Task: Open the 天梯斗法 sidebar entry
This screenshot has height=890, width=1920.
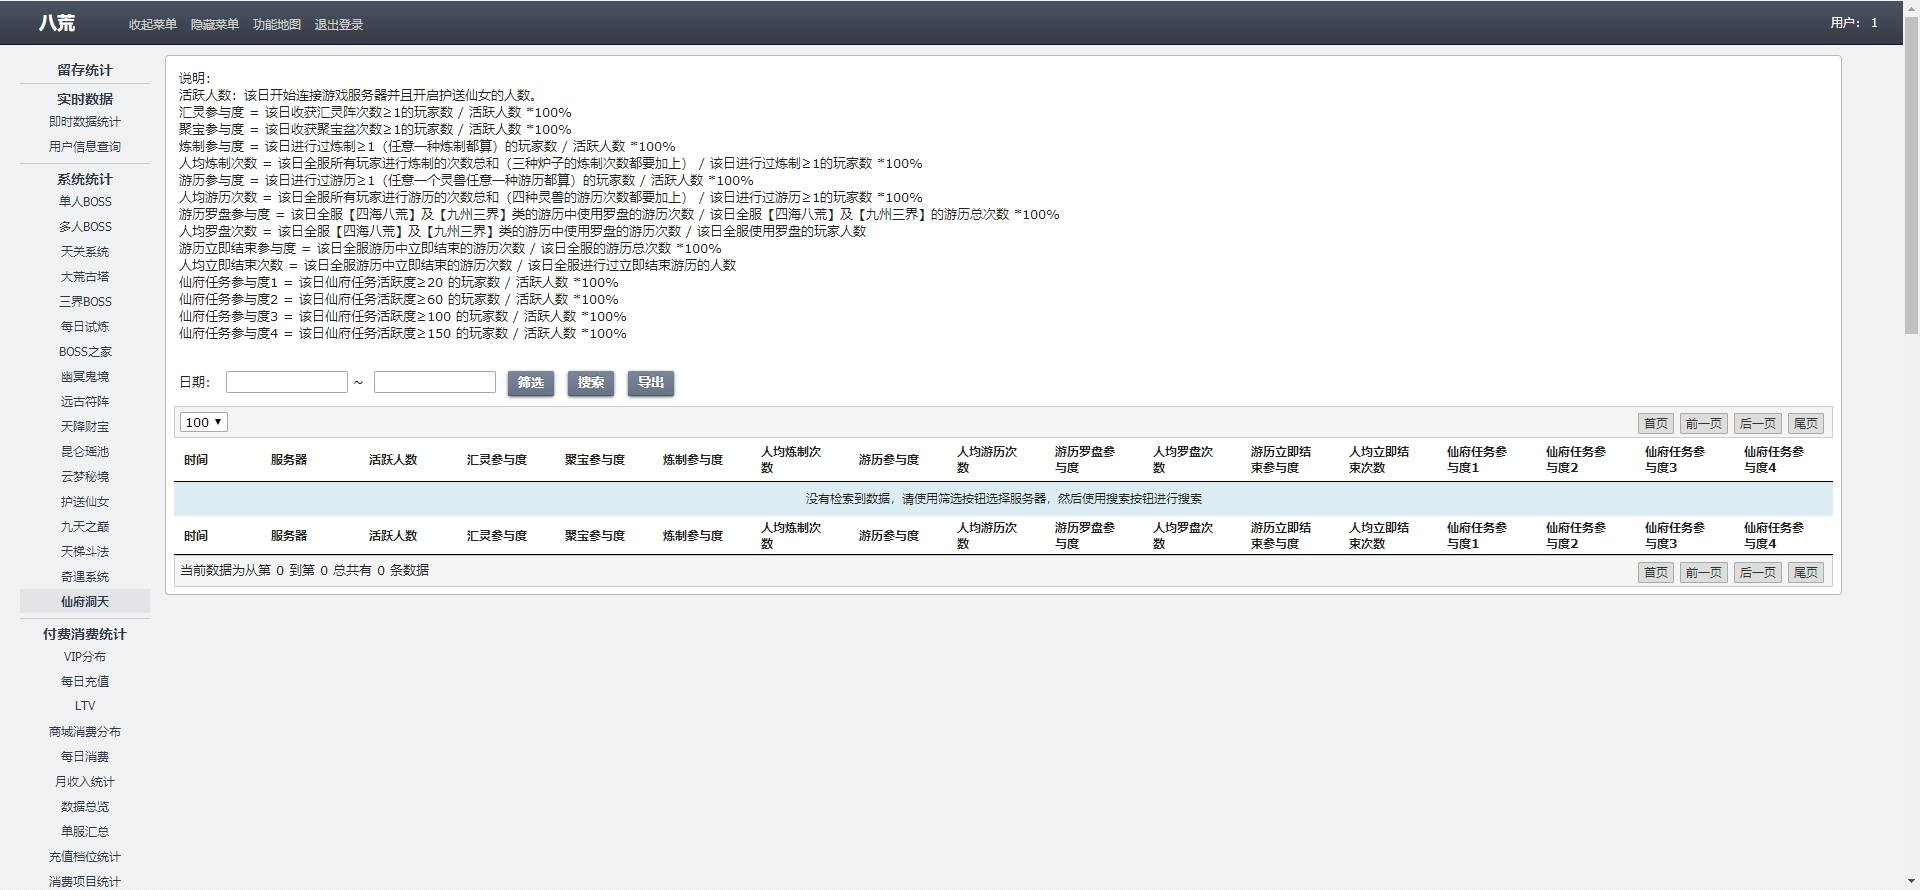Action: tap(85, 552)
